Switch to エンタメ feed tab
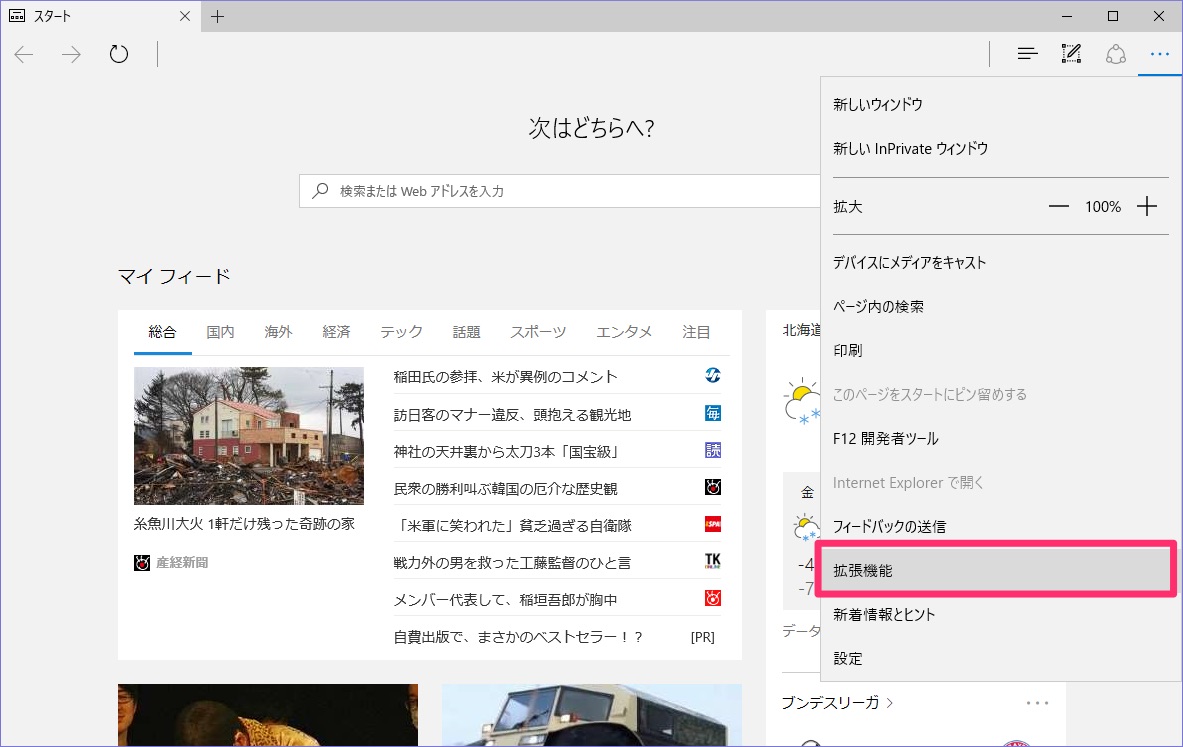 624,332
